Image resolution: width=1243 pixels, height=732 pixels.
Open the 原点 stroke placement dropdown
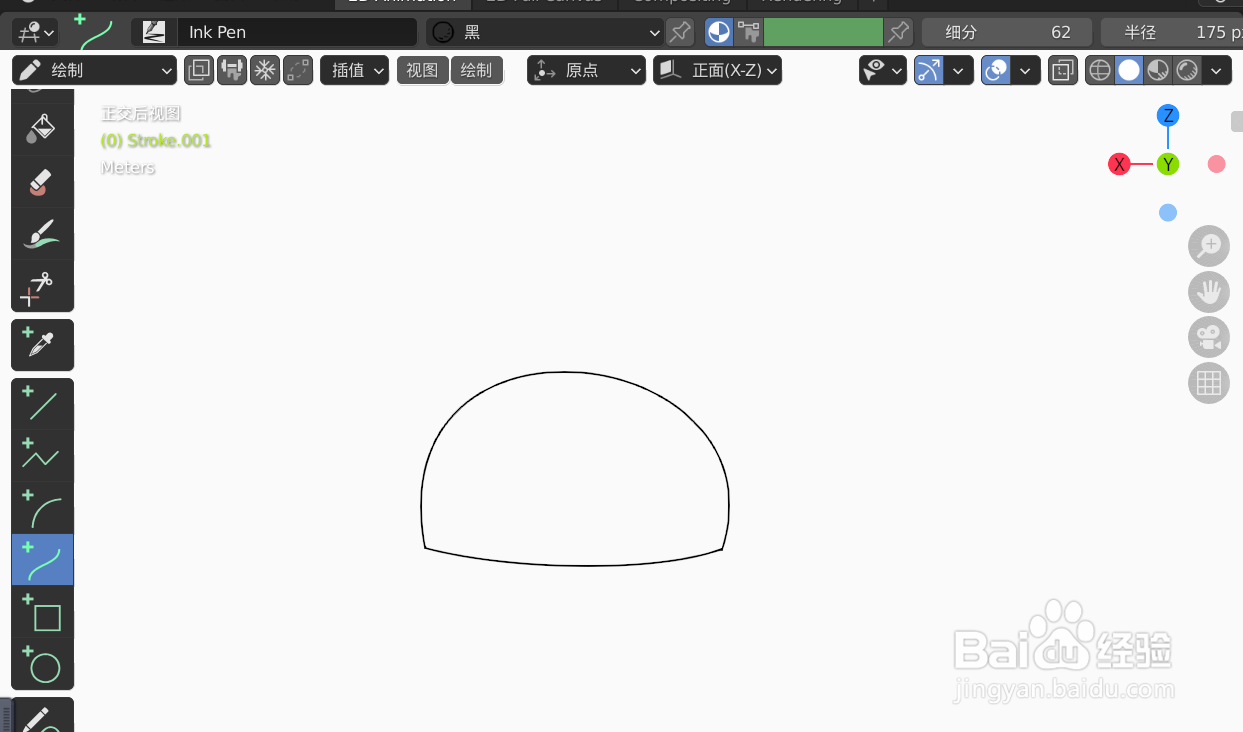(587, 70)
